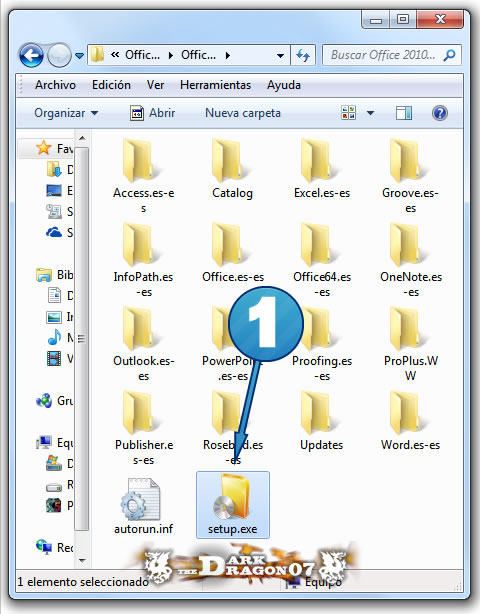Click the search magnifier icon
Viewport: 480px width, 614px height.
coord(449,55)
